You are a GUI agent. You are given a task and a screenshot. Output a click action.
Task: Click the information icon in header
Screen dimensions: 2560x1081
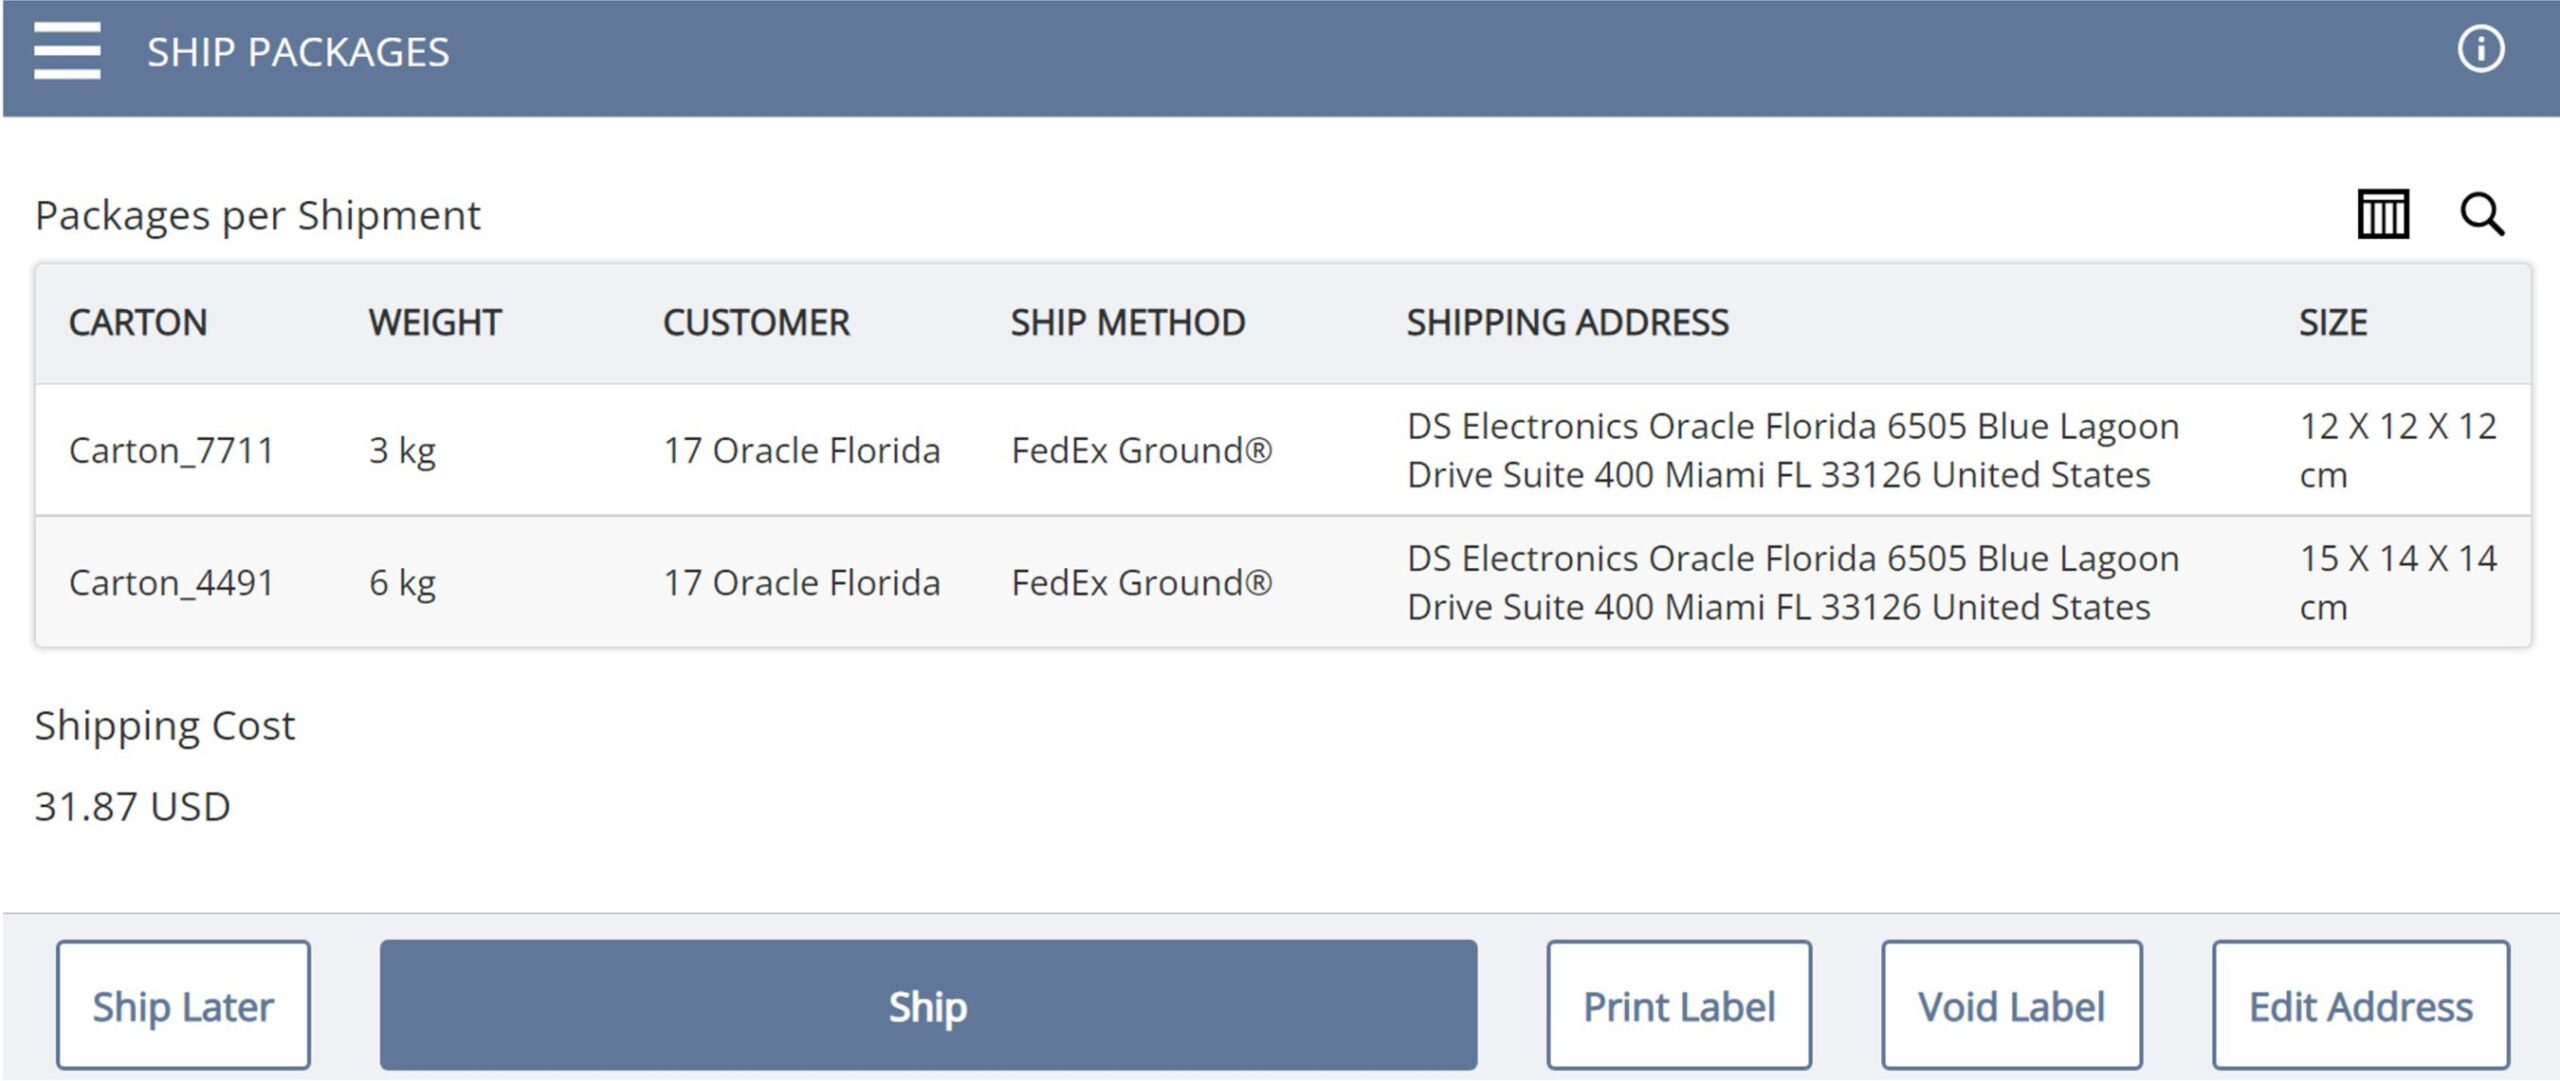[2480, 49]
